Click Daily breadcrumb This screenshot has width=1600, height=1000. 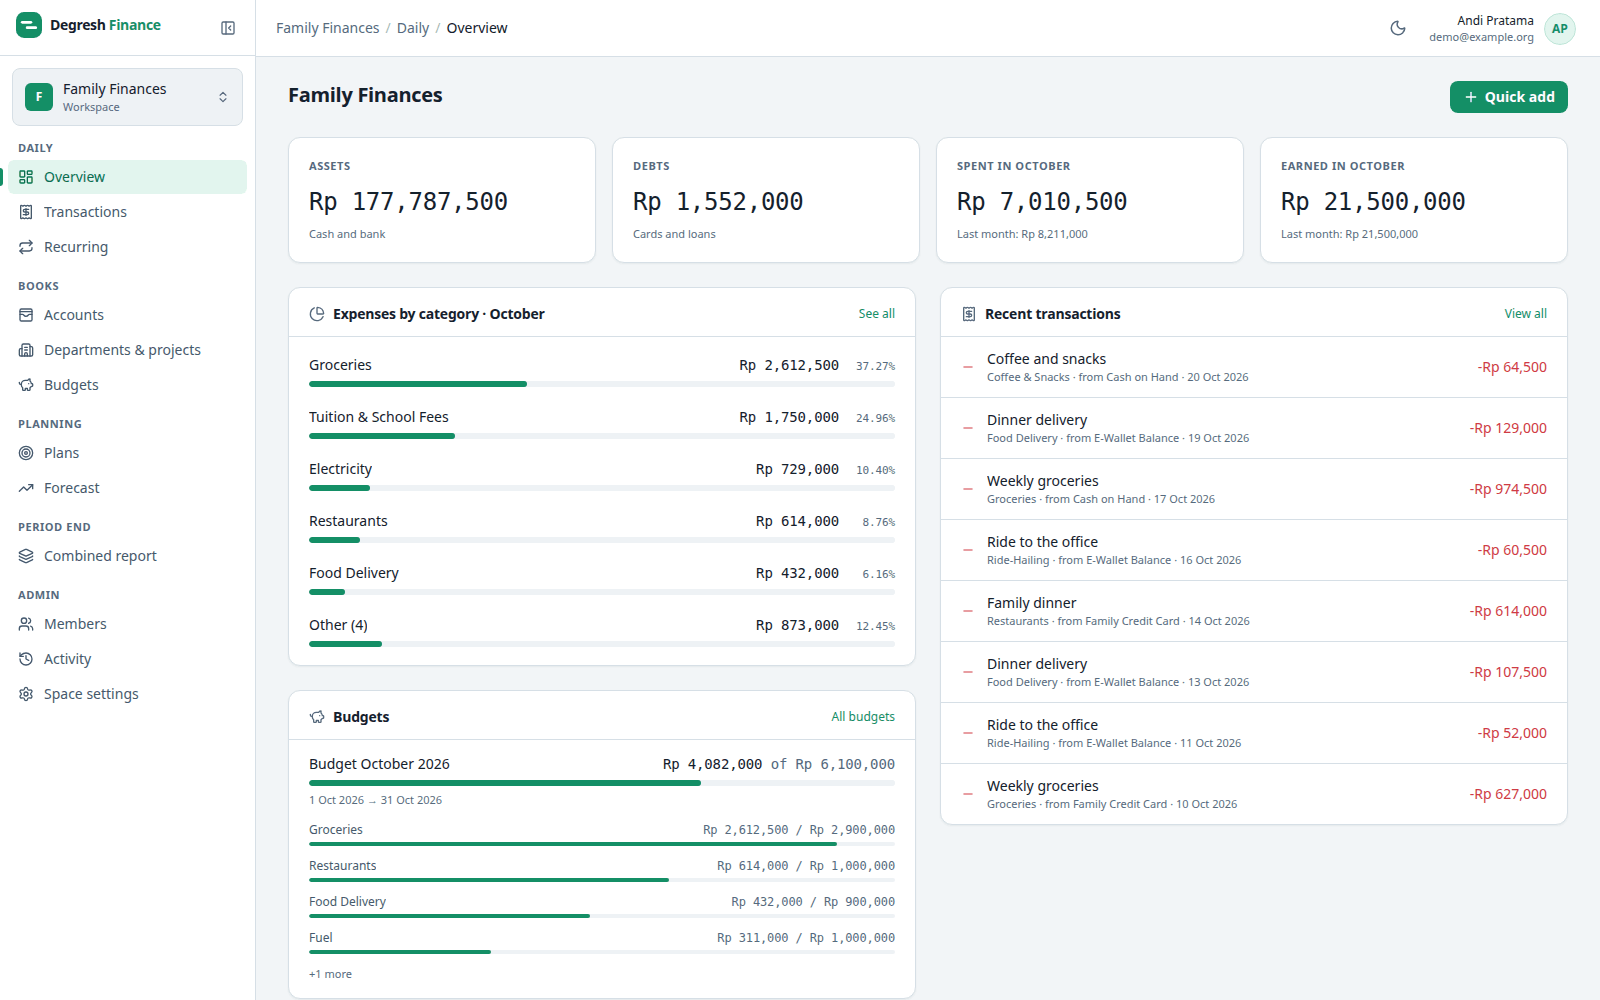point(413,28)
